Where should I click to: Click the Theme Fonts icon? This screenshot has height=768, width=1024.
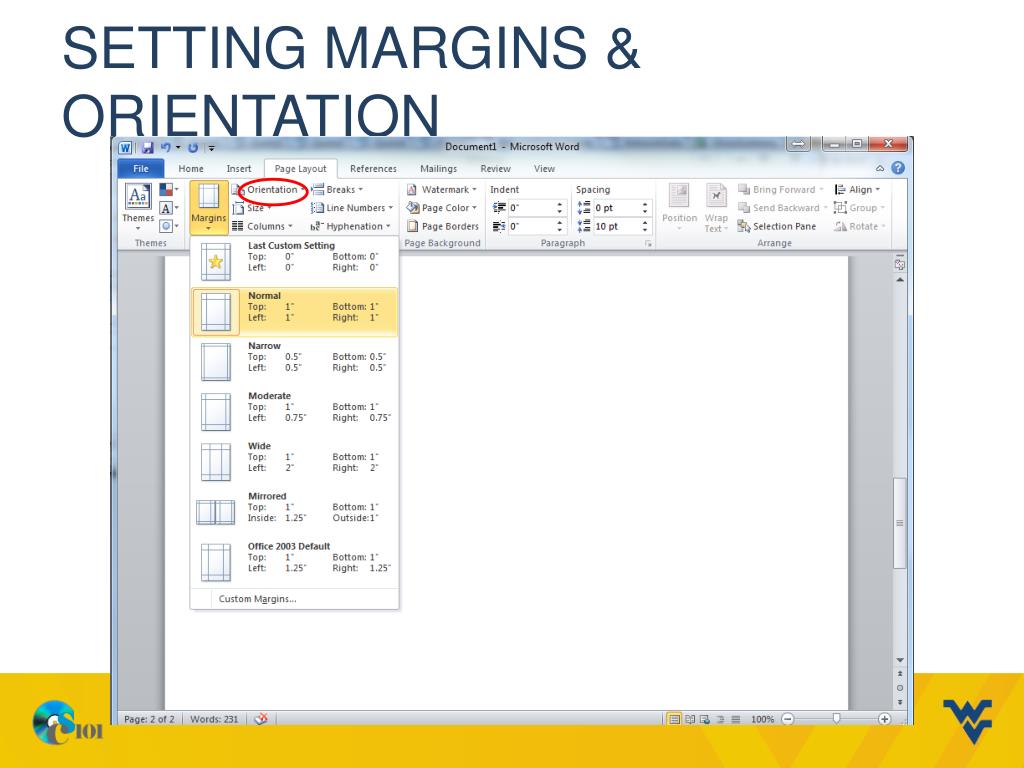166,208
